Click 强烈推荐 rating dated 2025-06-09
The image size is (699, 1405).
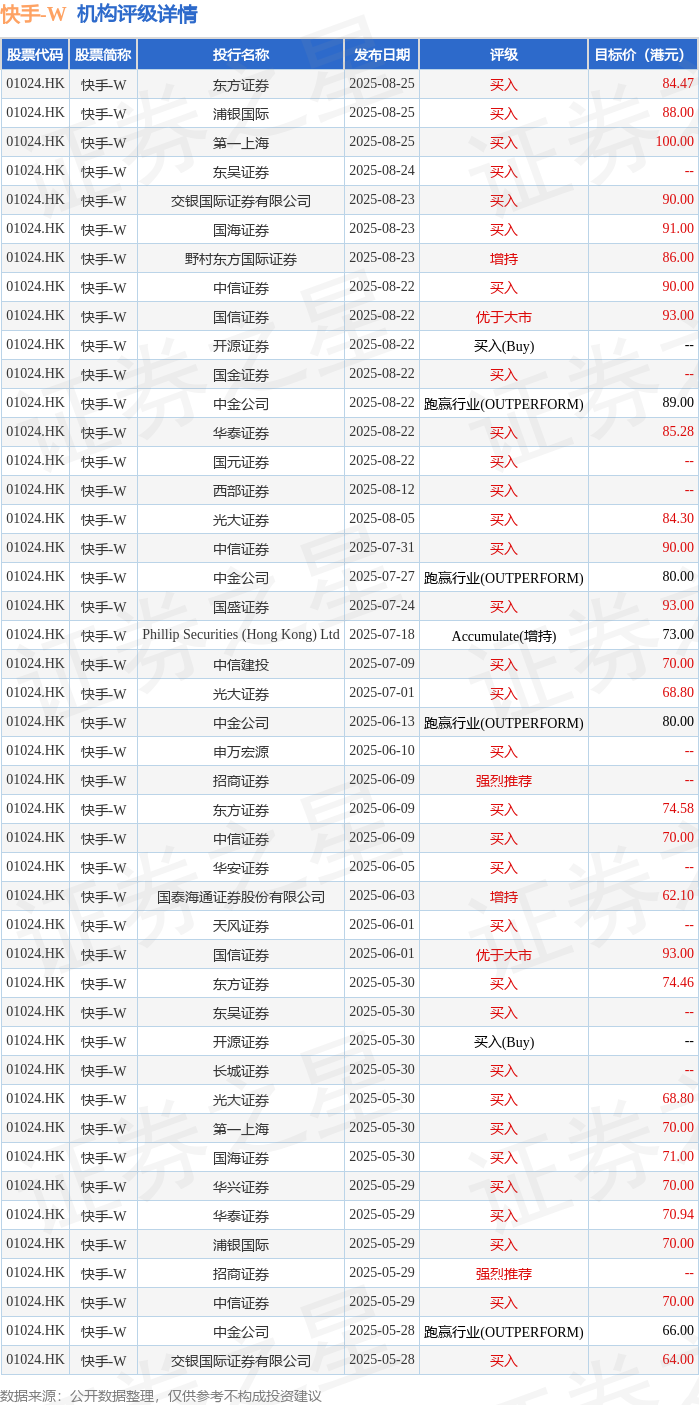pyautogui.click(x=503, y=781)
